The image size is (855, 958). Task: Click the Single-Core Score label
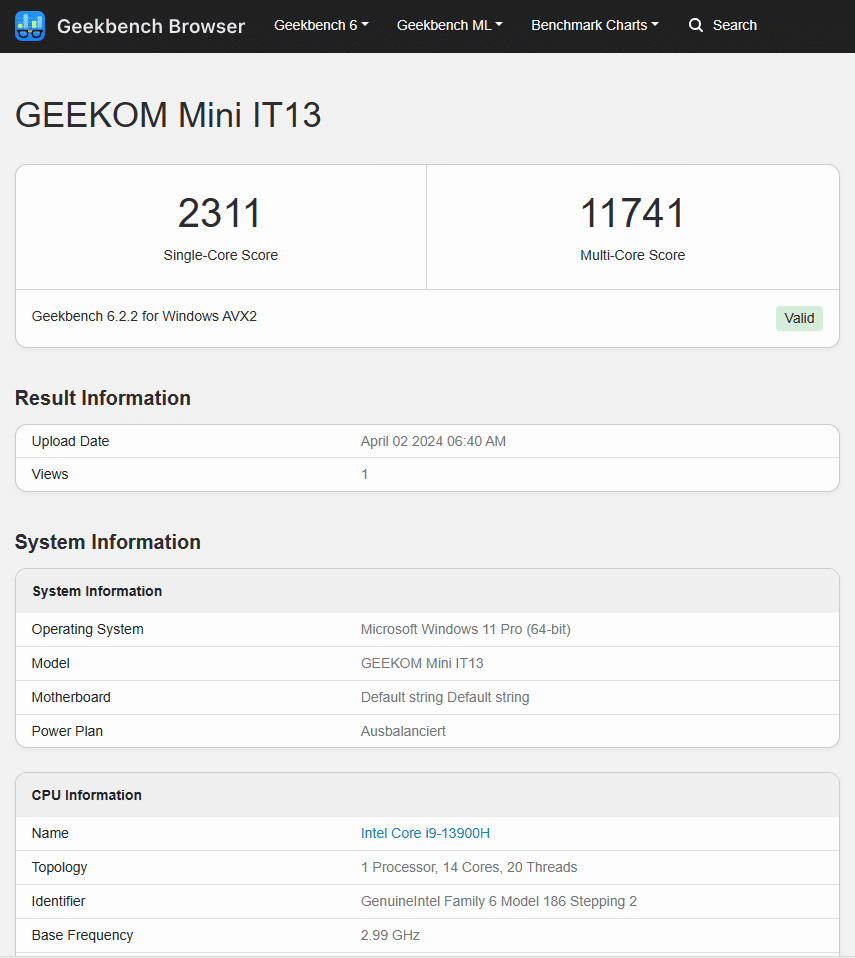(221, 255)
